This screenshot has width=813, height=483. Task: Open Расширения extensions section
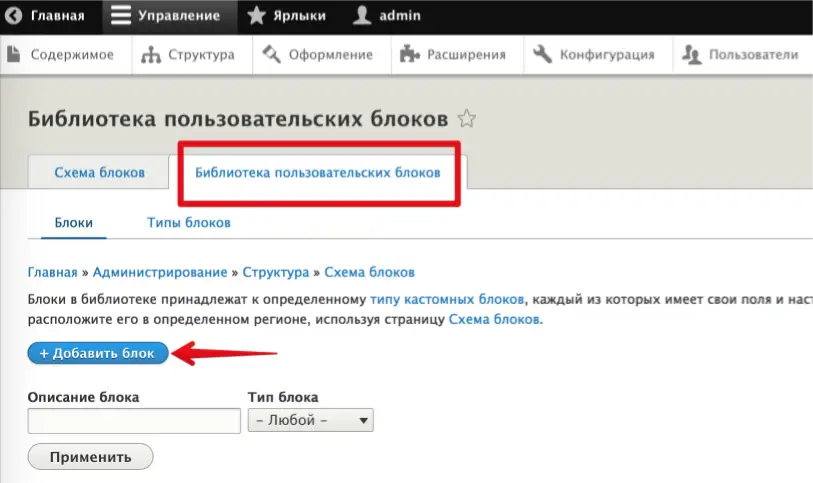pyautogui.click(x=453, y=55)
